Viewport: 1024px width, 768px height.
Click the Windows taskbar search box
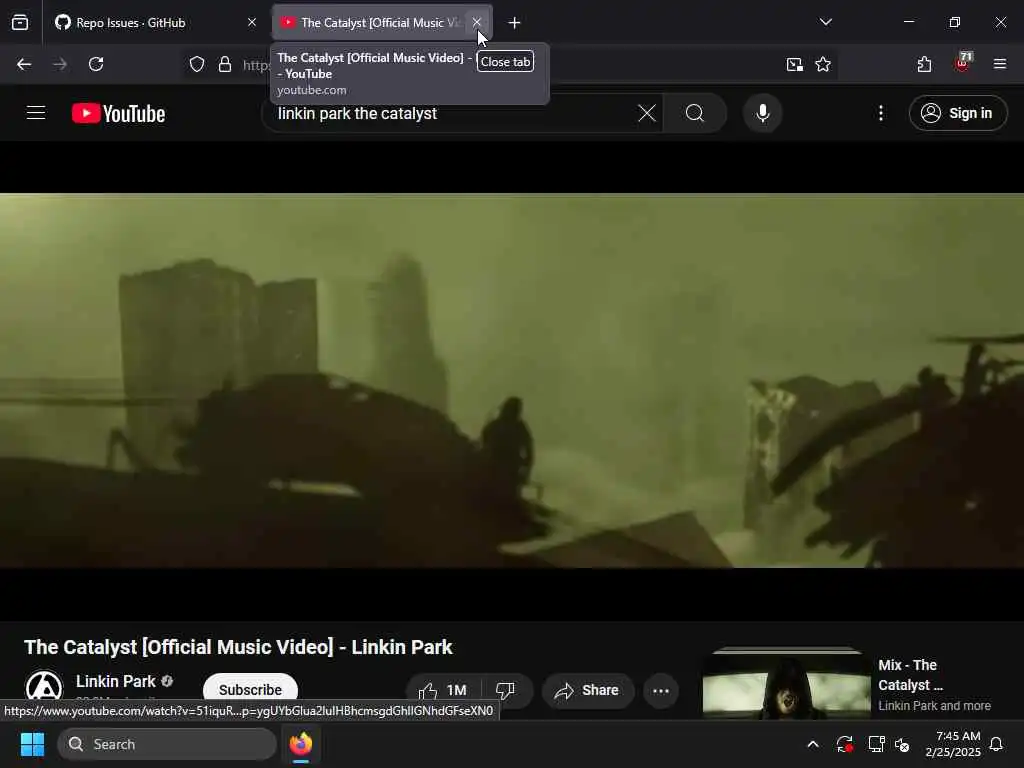(x=167, y=744)
